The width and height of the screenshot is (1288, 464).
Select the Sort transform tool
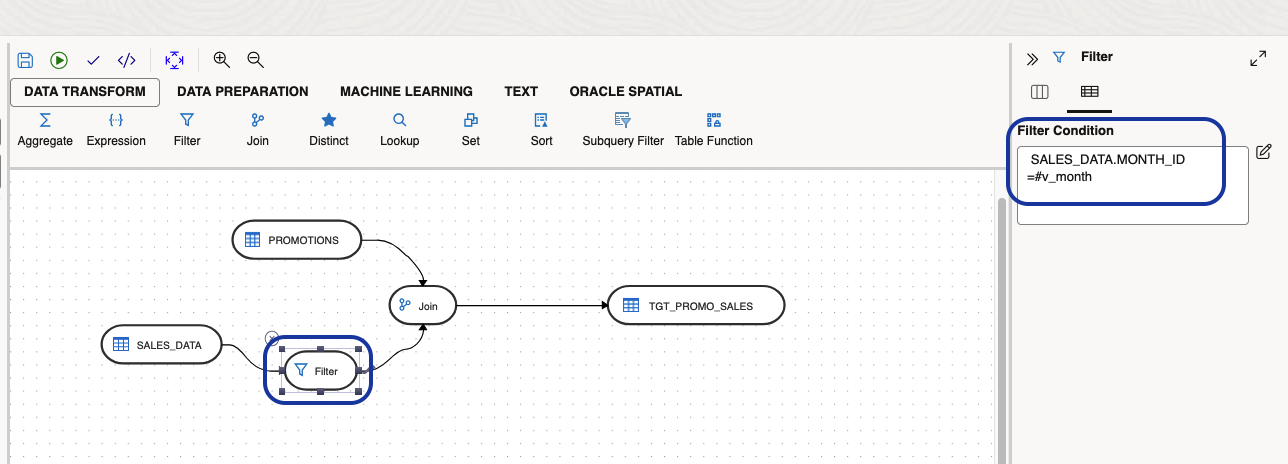tap(541, 130)
